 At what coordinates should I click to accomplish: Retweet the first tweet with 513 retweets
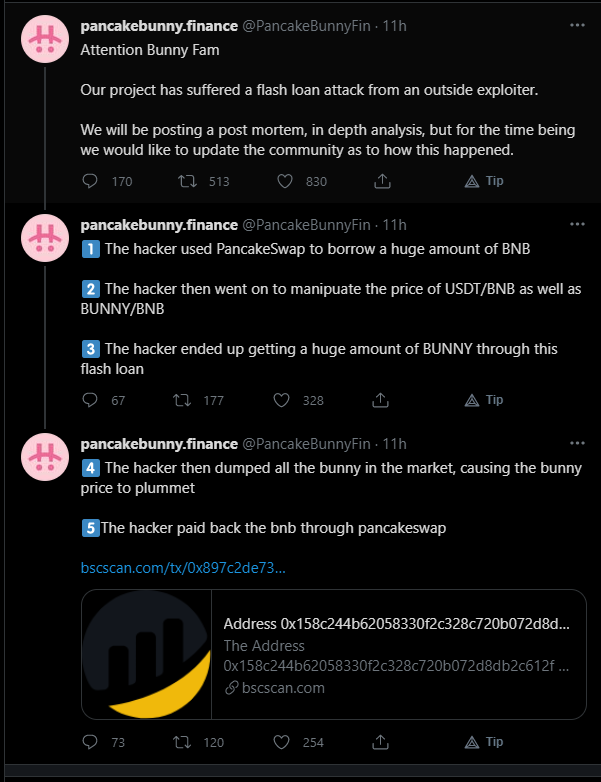(x=188, y=181)
